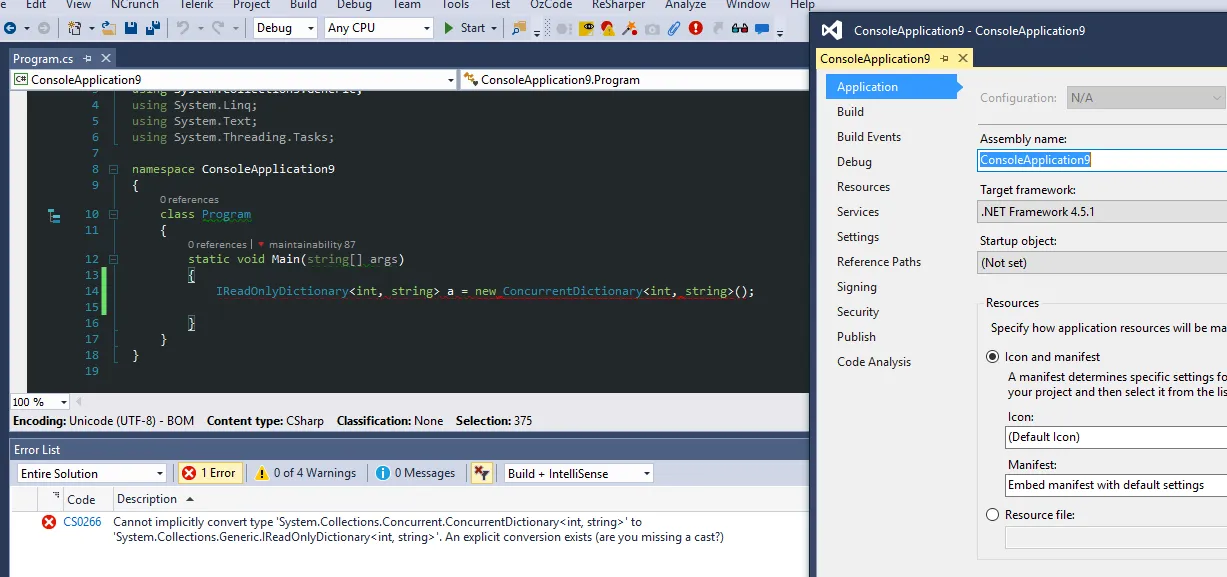
Task: Open the Telerik menu
Action: 195,5
